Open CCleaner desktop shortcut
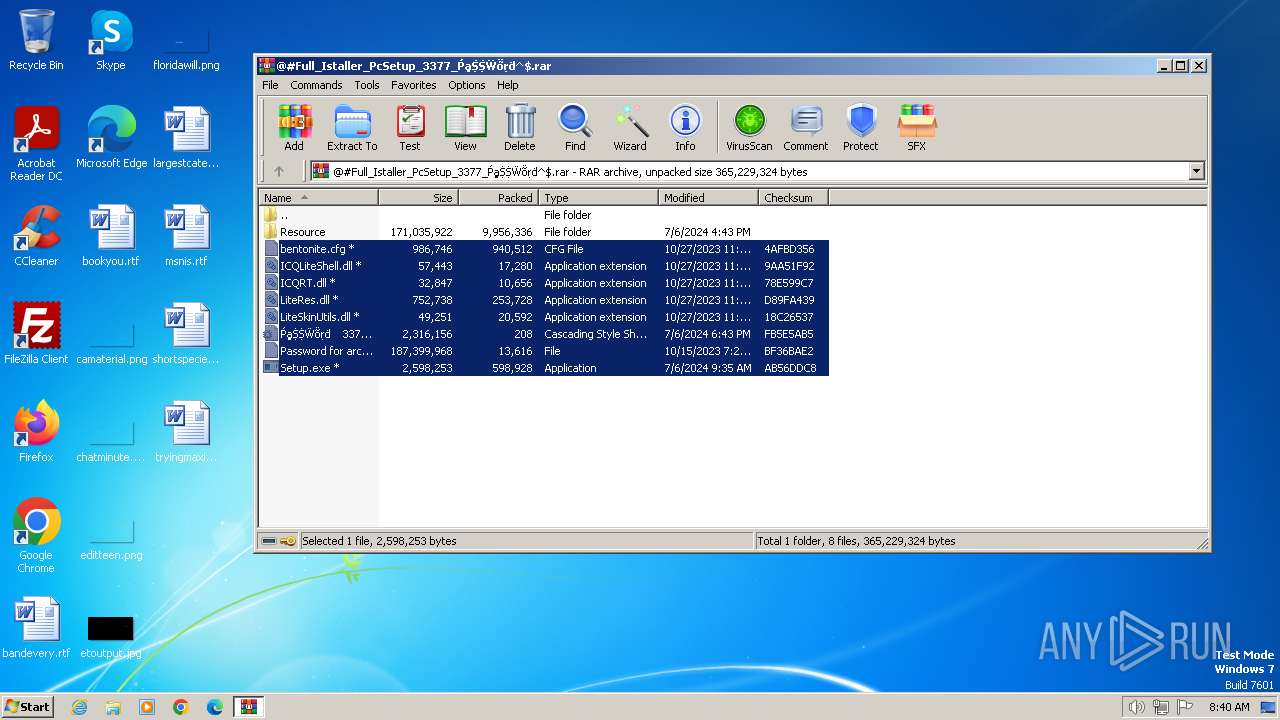1280x720 pixels. (x=36, y=236)
